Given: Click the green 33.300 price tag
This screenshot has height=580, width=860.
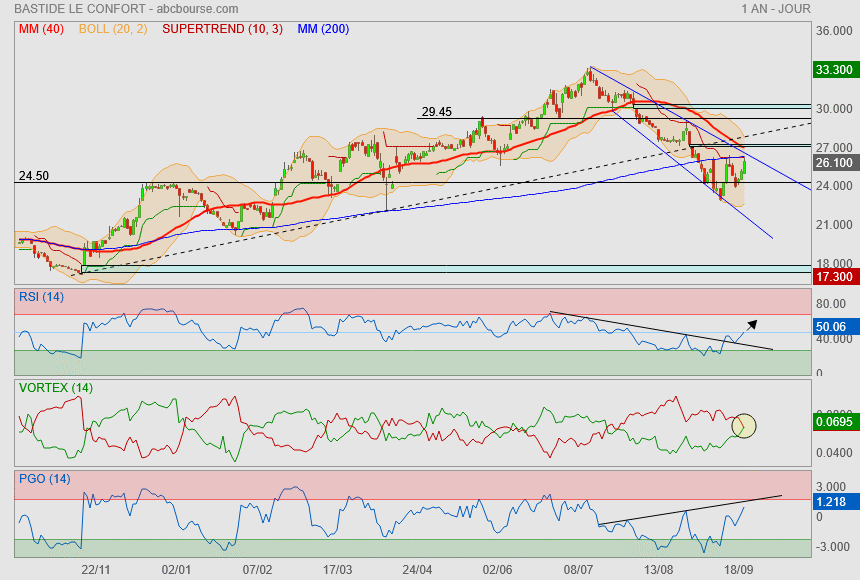Looking at the screenshot, I should click(834, 70).
